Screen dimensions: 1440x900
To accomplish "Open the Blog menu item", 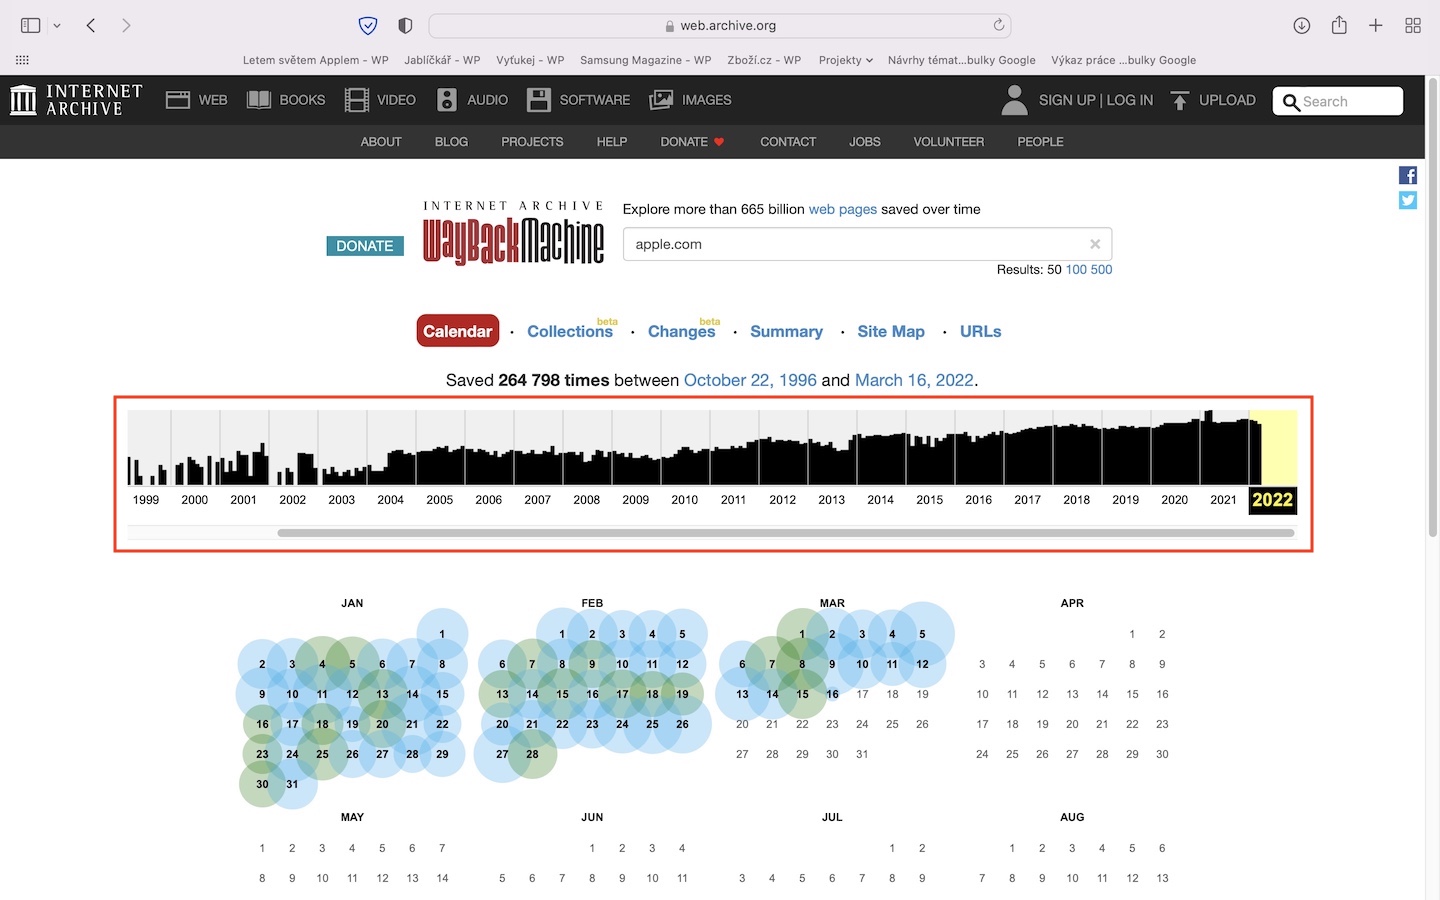I will [451, 142].
